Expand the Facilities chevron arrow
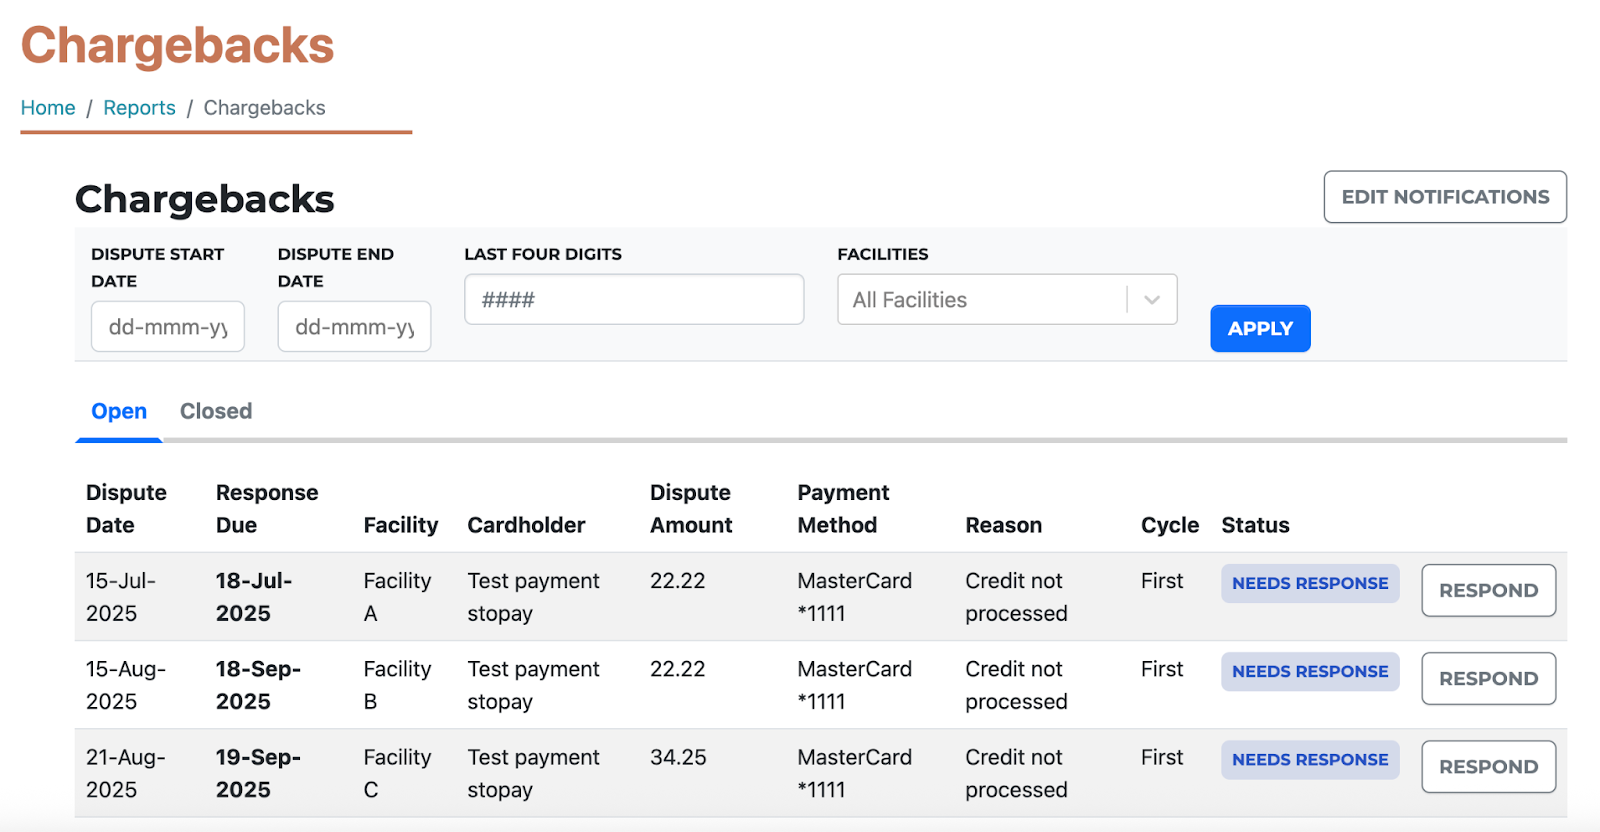 point(1152,300)
